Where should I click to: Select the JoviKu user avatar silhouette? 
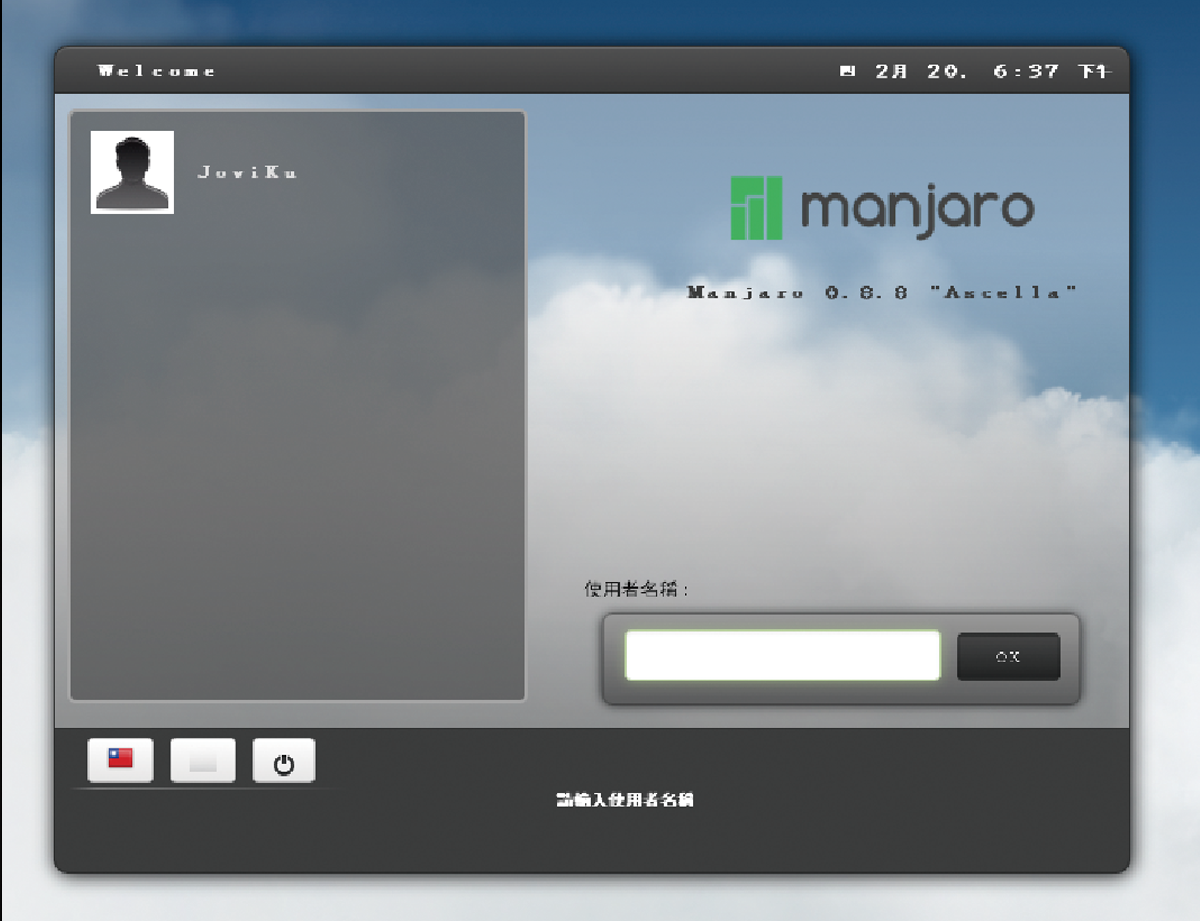coord(132,172)
